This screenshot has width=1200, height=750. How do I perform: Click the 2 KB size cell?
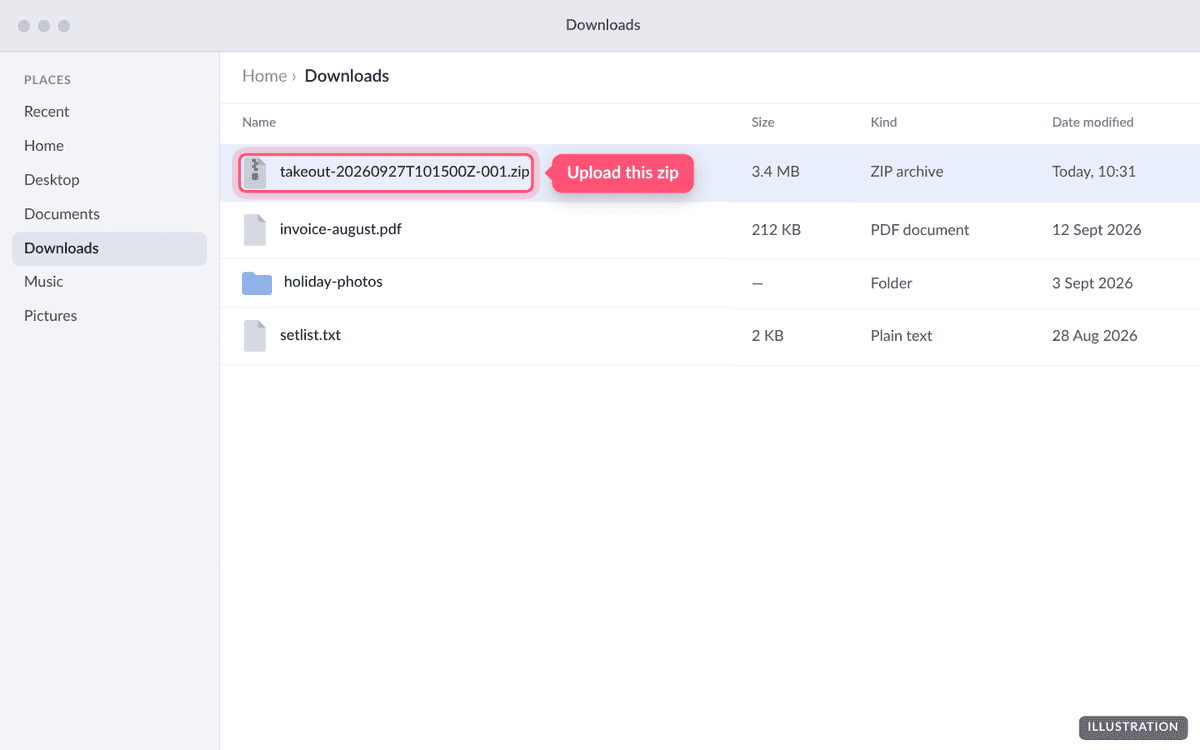767,336
